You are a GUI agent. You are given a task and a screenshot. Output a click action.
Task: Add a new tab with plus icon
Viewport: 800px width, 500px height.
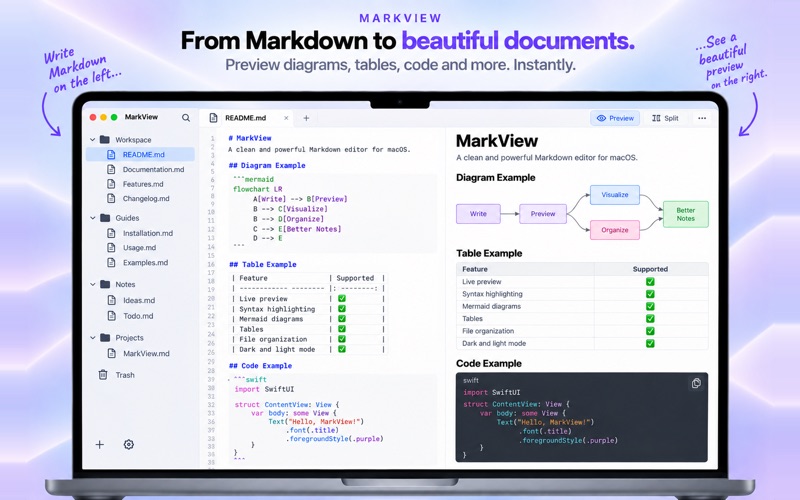[x=306, y=118]
